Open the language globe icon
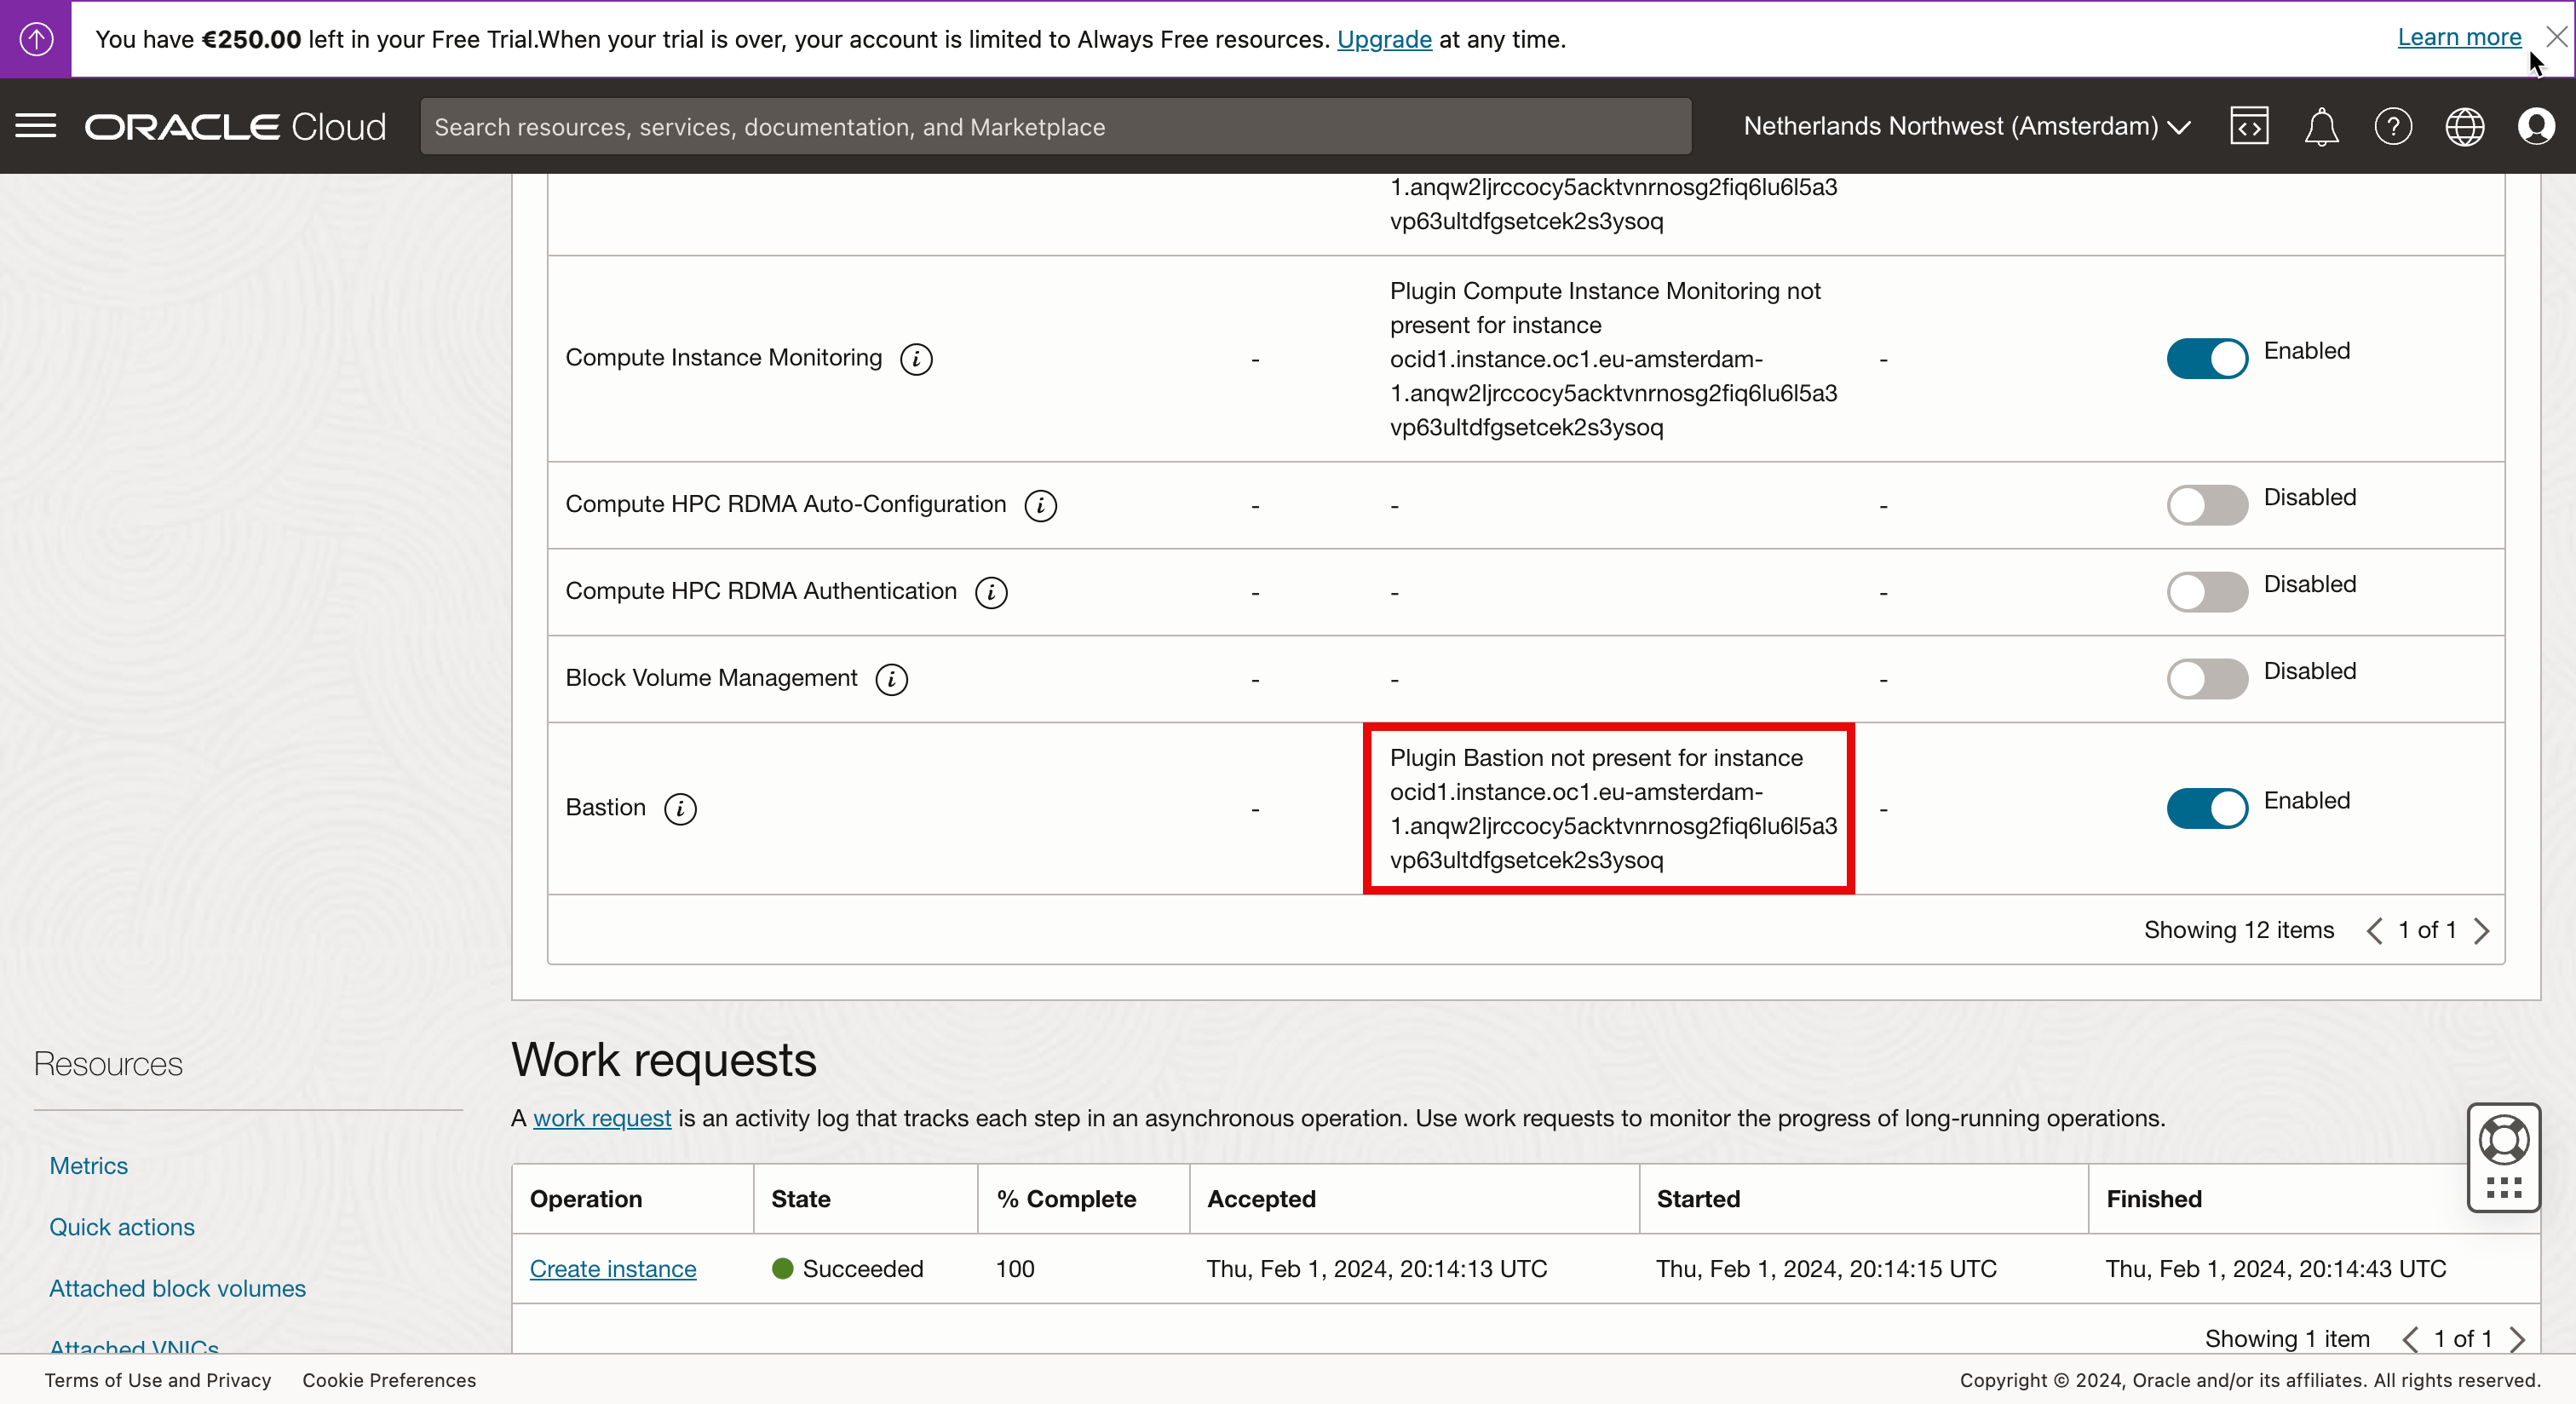This screenshot has height=1404, width=2576. click(x=2464, y=127)
